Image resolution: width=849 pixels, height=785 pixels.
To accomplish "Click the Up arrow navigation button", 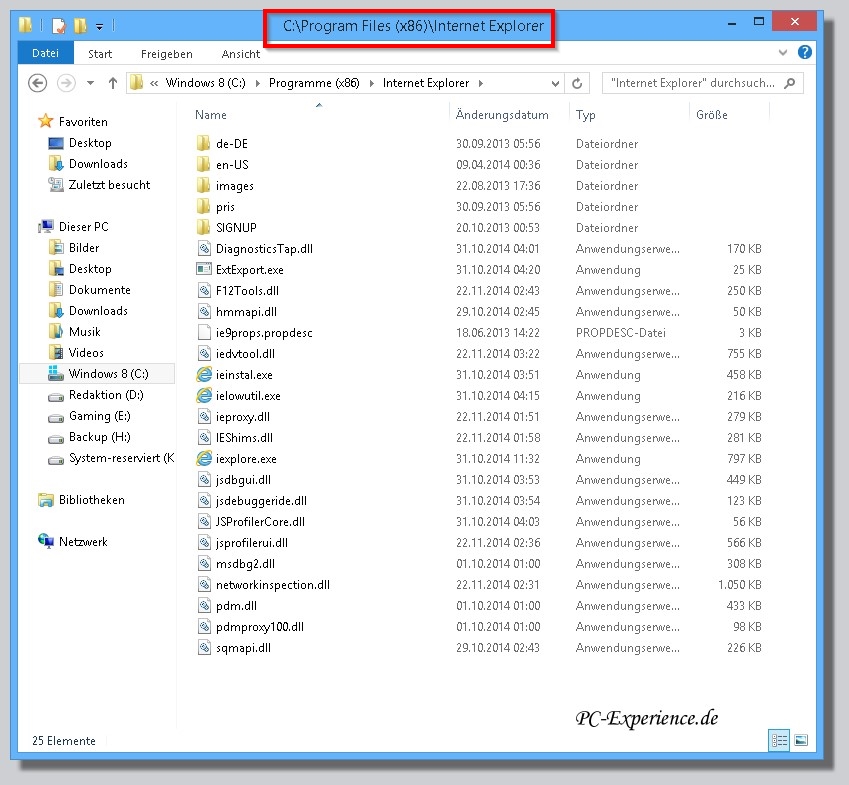I will coord(113,83).
